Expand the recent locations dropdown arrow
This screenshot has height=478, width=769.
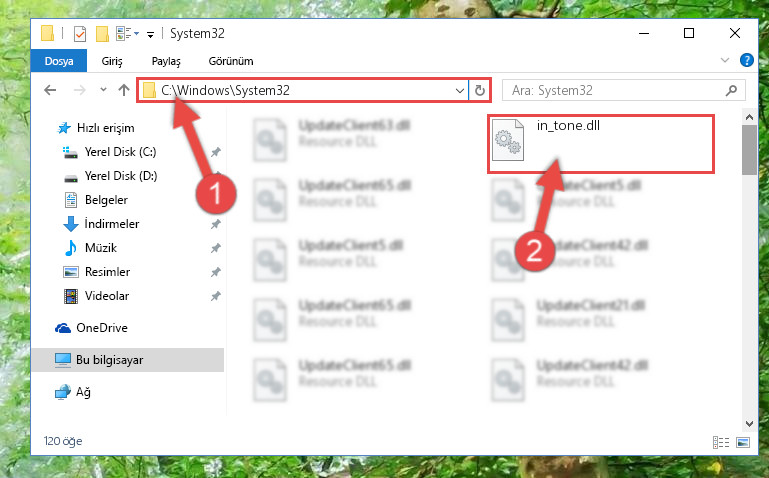(103, 90)
